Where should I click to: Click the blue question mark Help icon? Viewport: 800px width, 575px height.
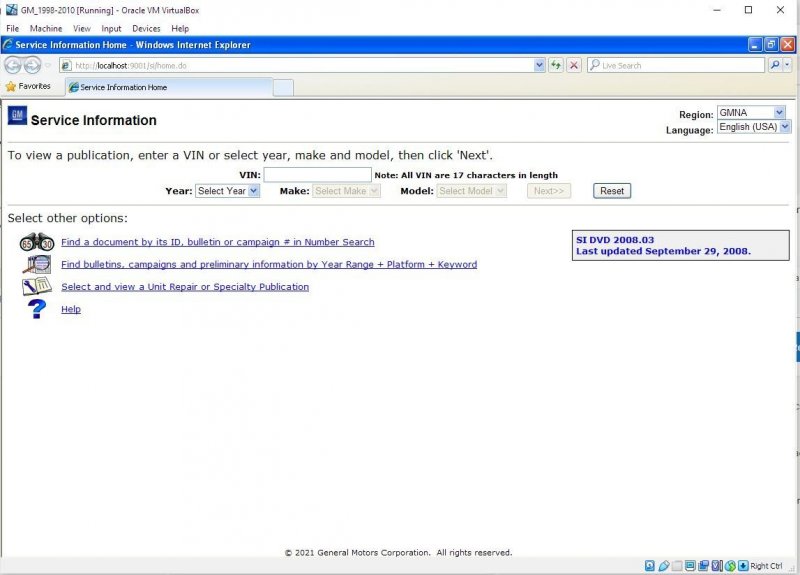[37, 309]
